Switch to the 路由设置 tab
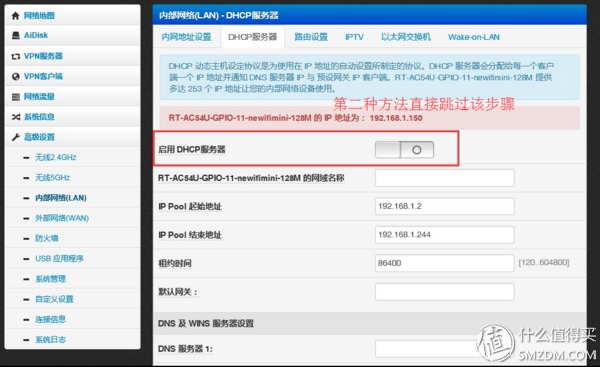600x367 pixels. 311,37
